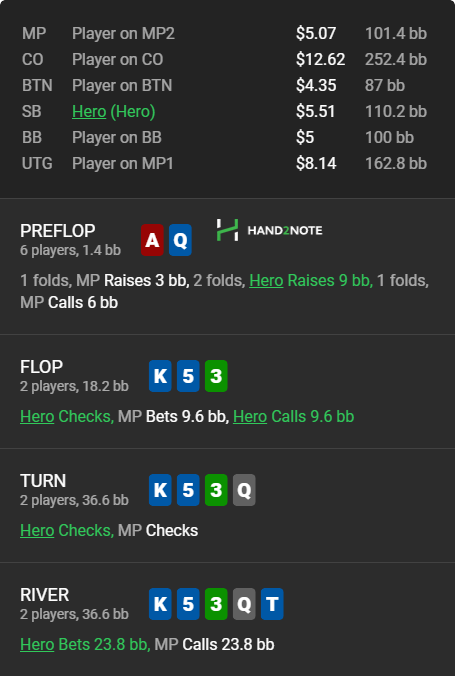
Task: Select the King card on the flop
Action: (x=160, y=376)
